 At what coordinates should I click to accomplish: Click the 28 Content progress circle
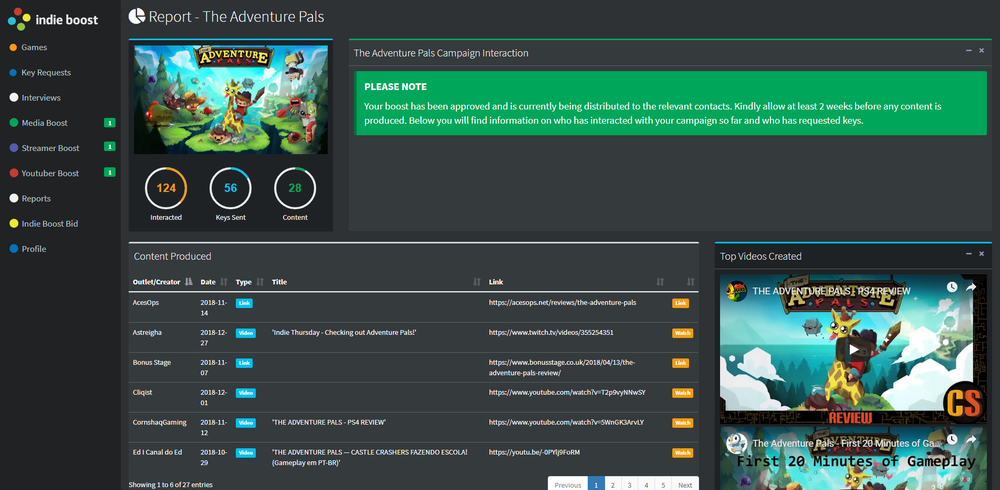click(295, 188)
